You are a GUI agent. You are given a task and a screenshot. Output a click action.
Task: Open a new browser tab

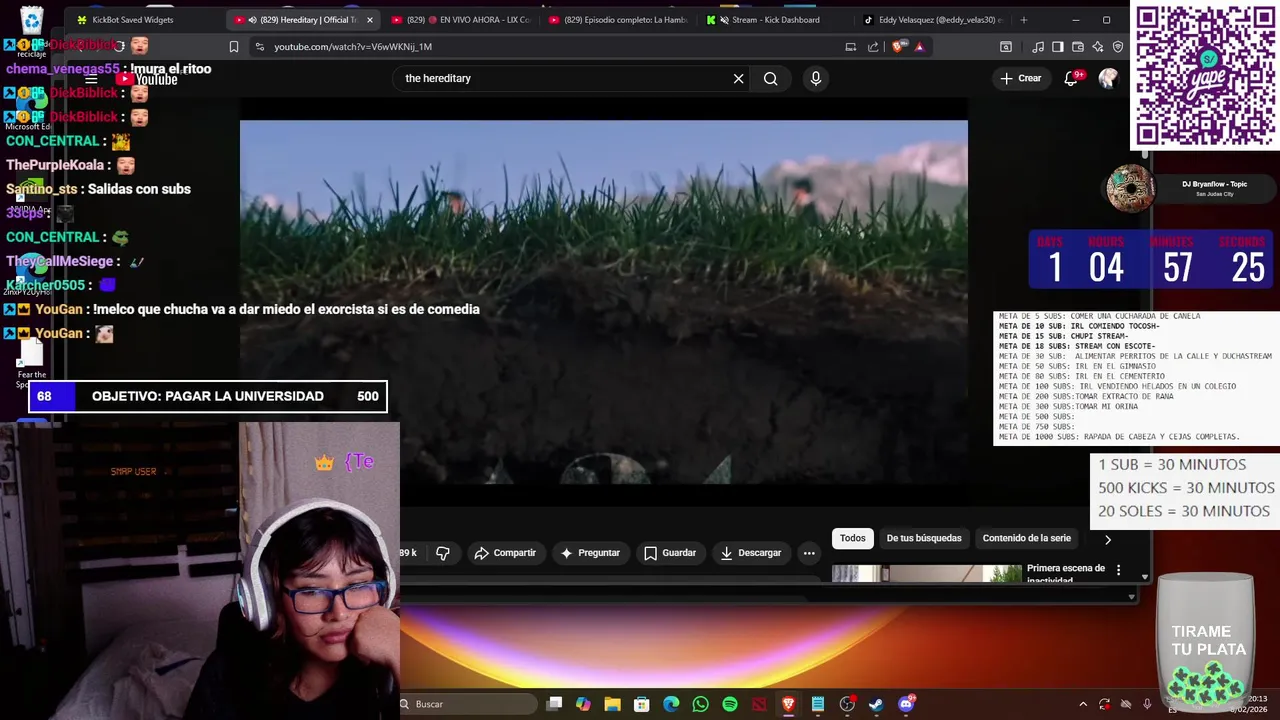[1023, 20]
